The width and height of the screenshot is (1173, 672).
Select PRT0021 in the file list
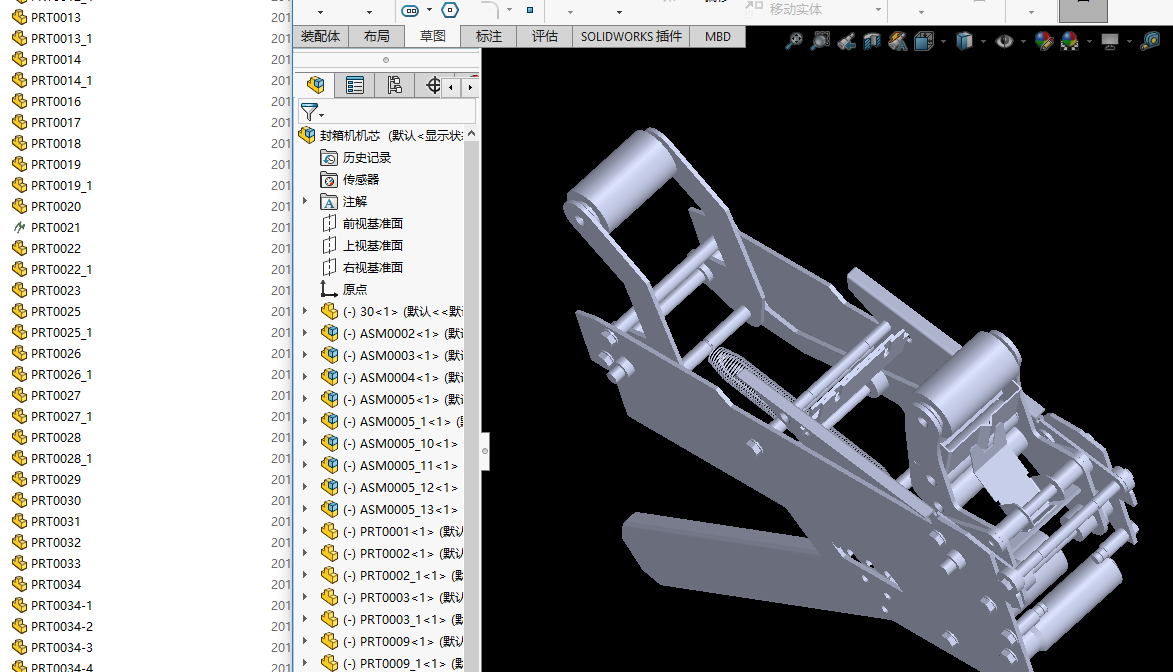(55, 227)
